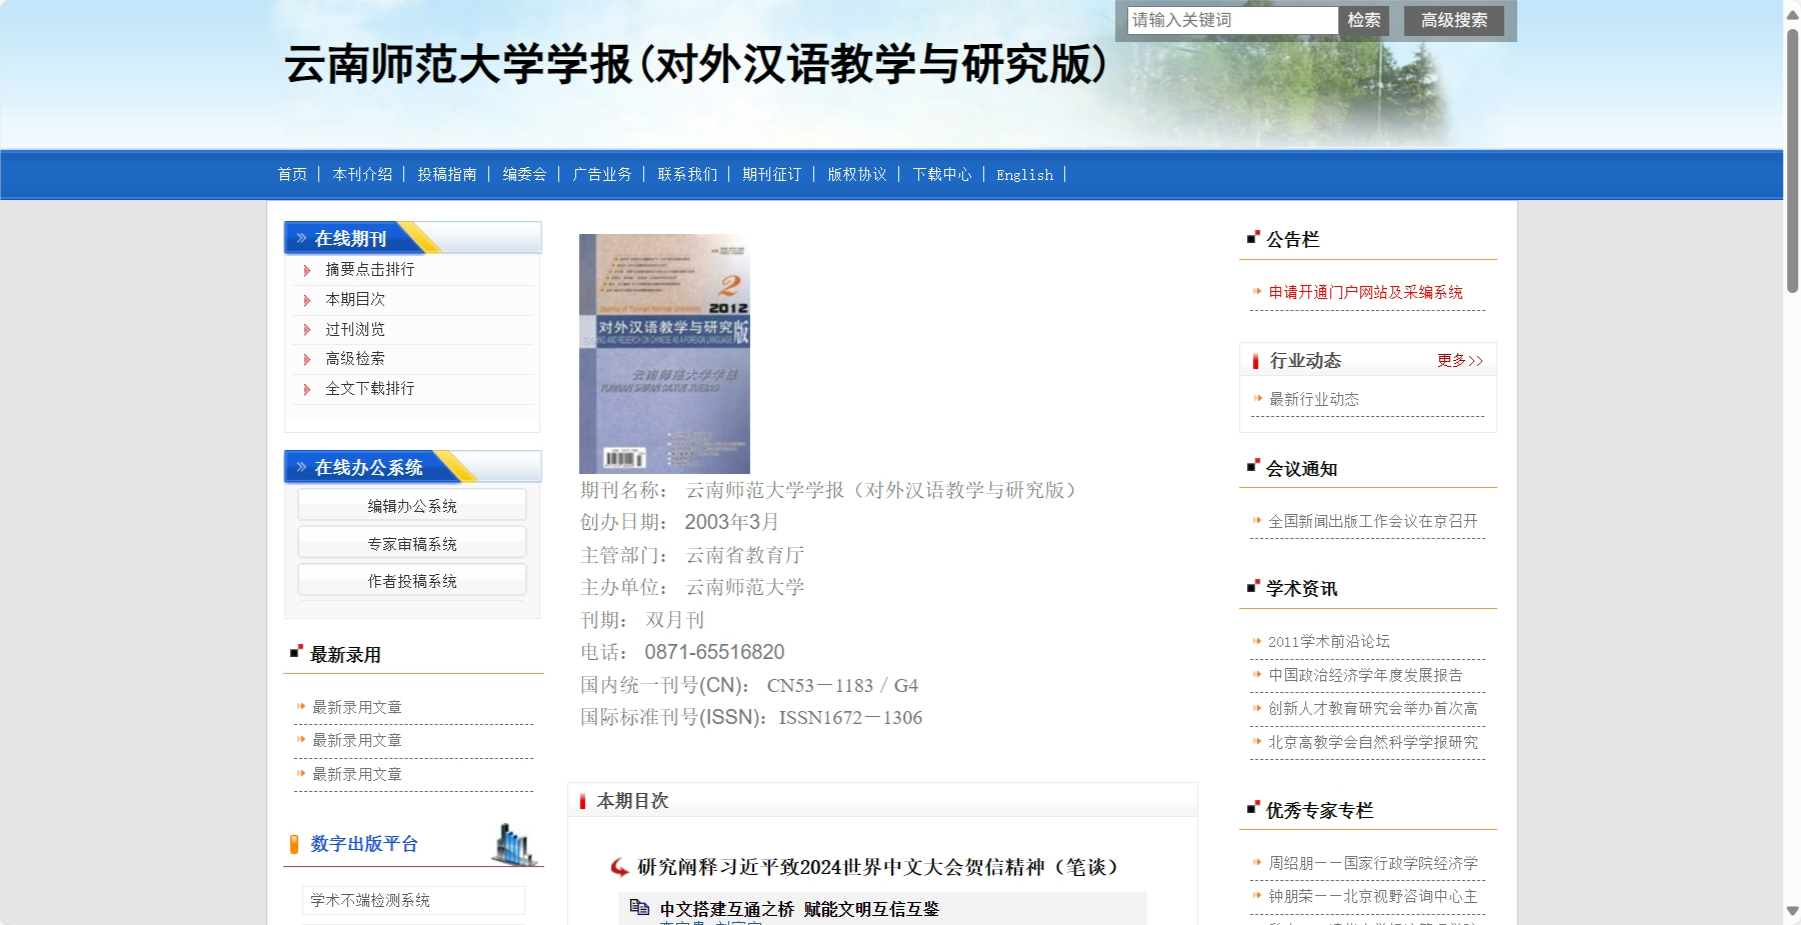
Task: Open 投稿指南 navigation item
Action: coord(447,174)
